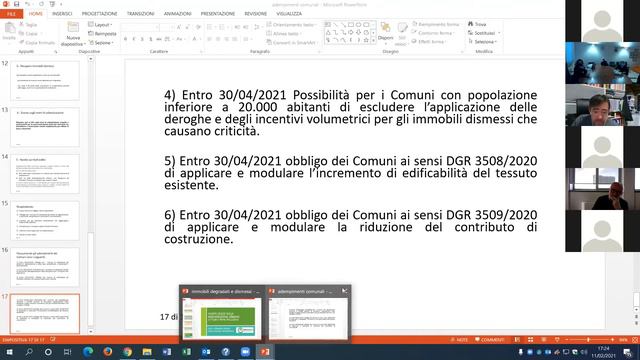Select slide 12 thumbnail
The width and height of the screenshot is (640, 360).
pyautogui.click(x=45, y=80)
